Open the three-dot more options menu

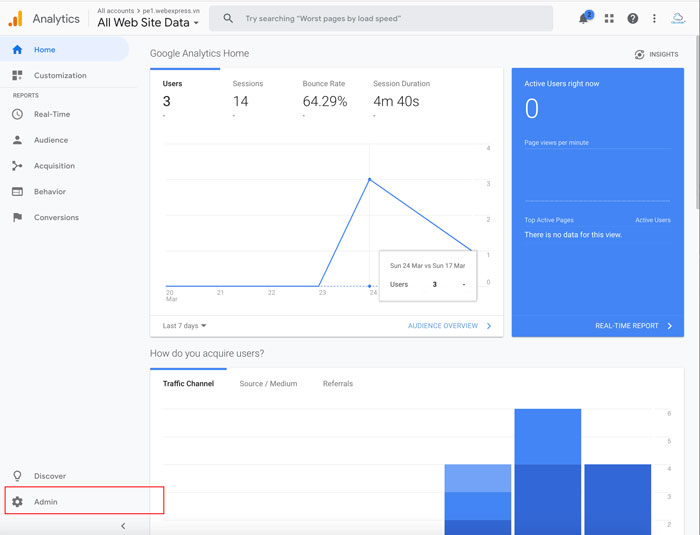coord(655,19)
